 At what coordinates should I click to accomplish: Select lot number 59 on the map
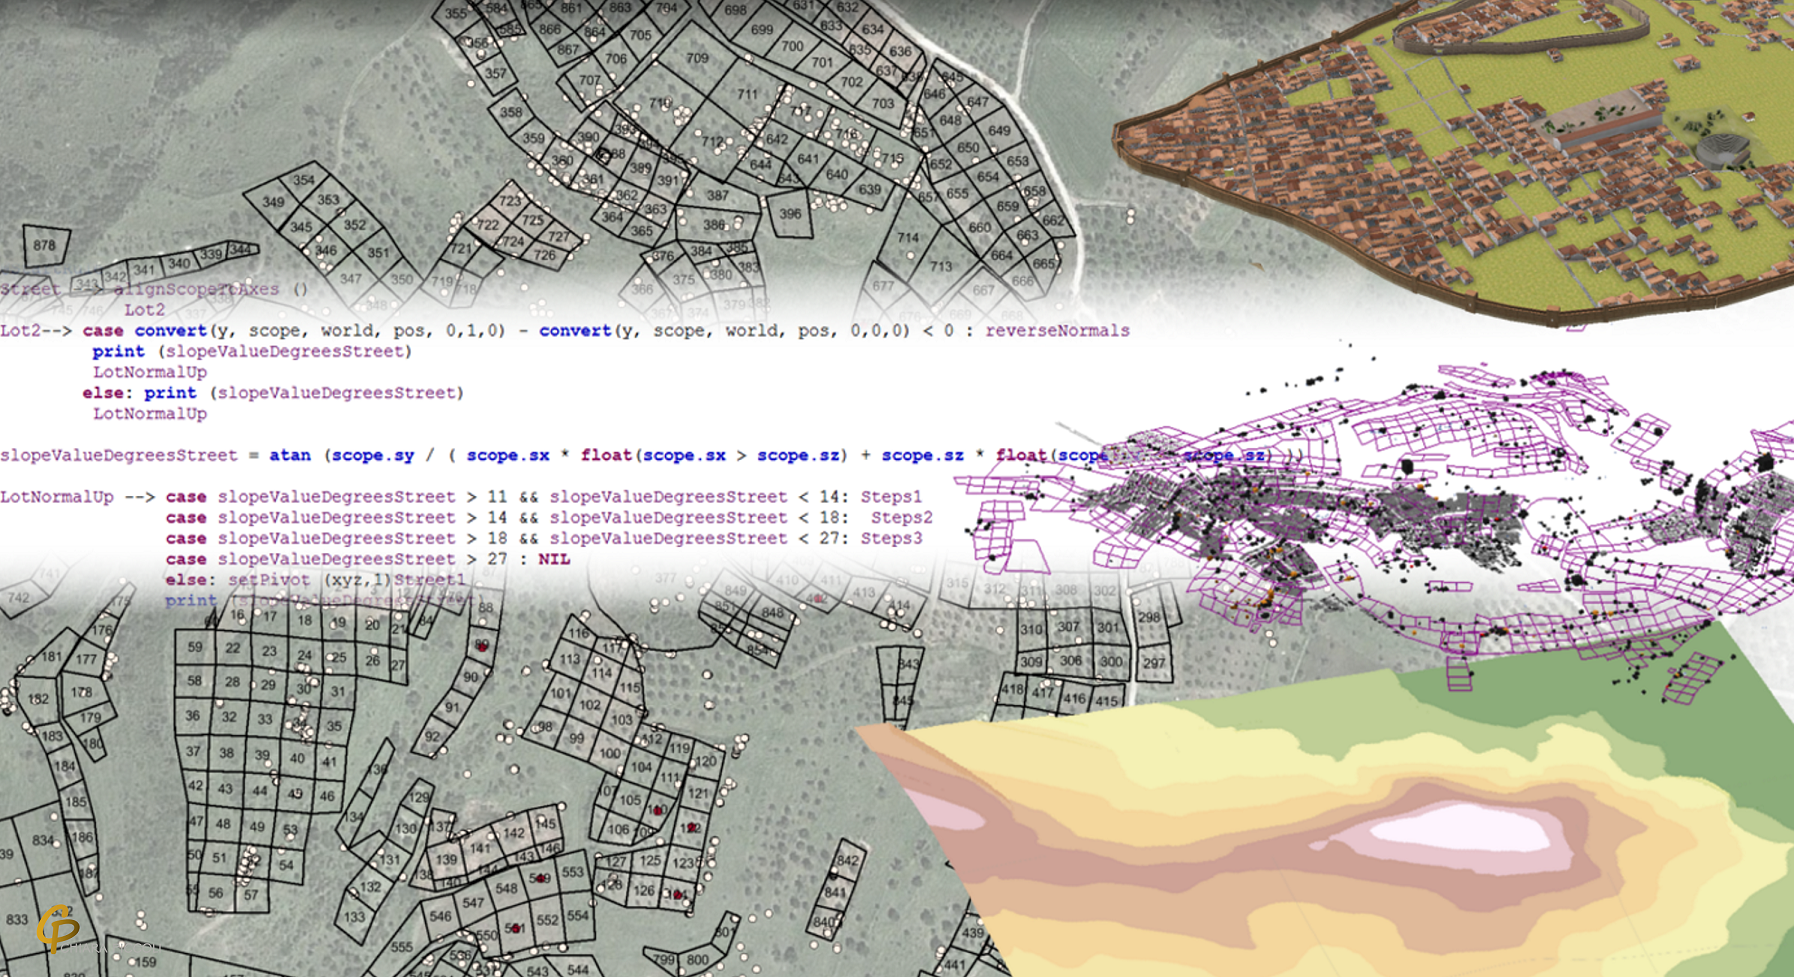[x=195, y=647]
